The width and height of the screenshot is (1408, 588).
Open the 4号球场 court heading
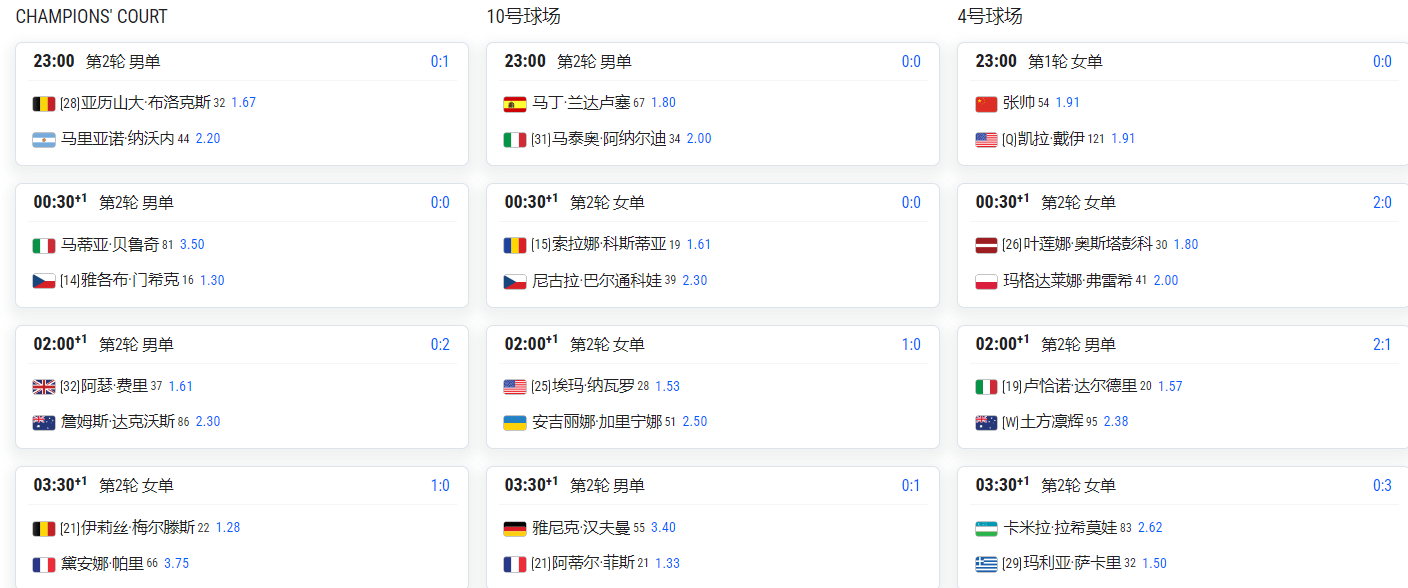point(990,16)
